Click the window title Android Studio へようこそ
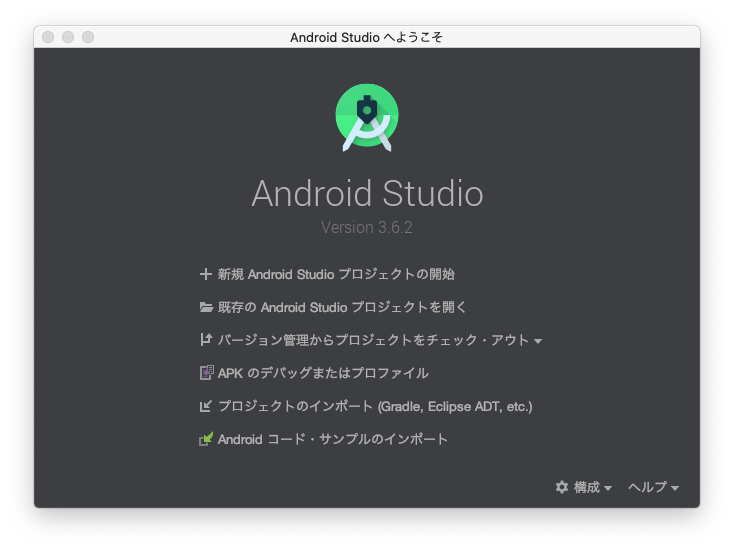The height and width of the screenshot is (550, 734). click(367, 37)
